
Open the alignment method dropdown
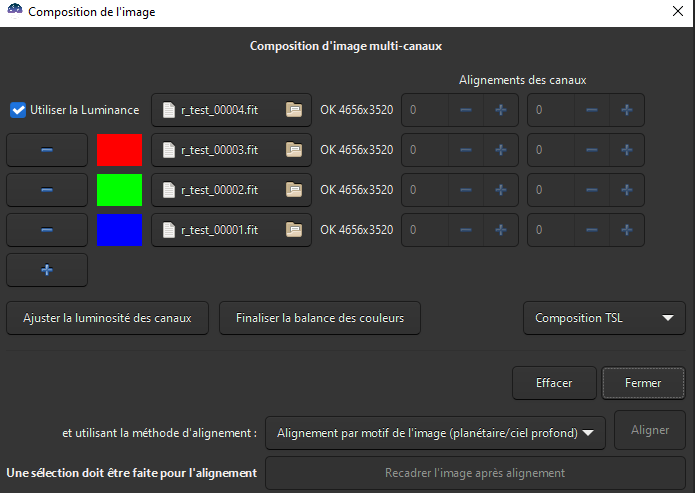point(435,433)
